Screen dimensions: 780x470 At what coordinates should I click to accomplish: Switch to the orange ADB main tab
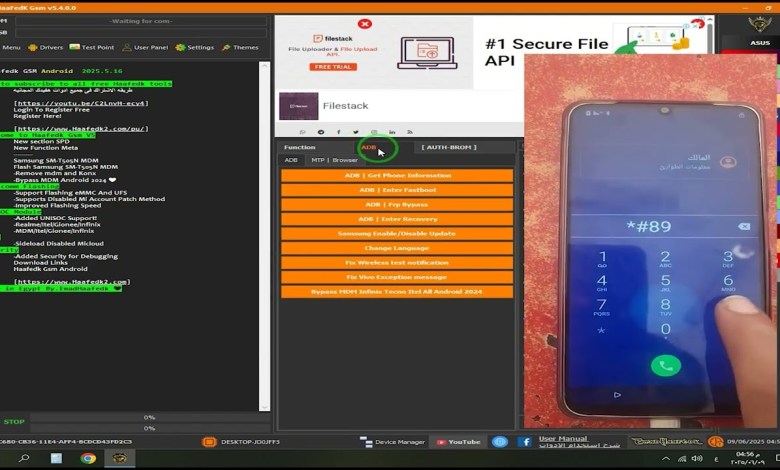pyautogui.click(x=369, y=147)
